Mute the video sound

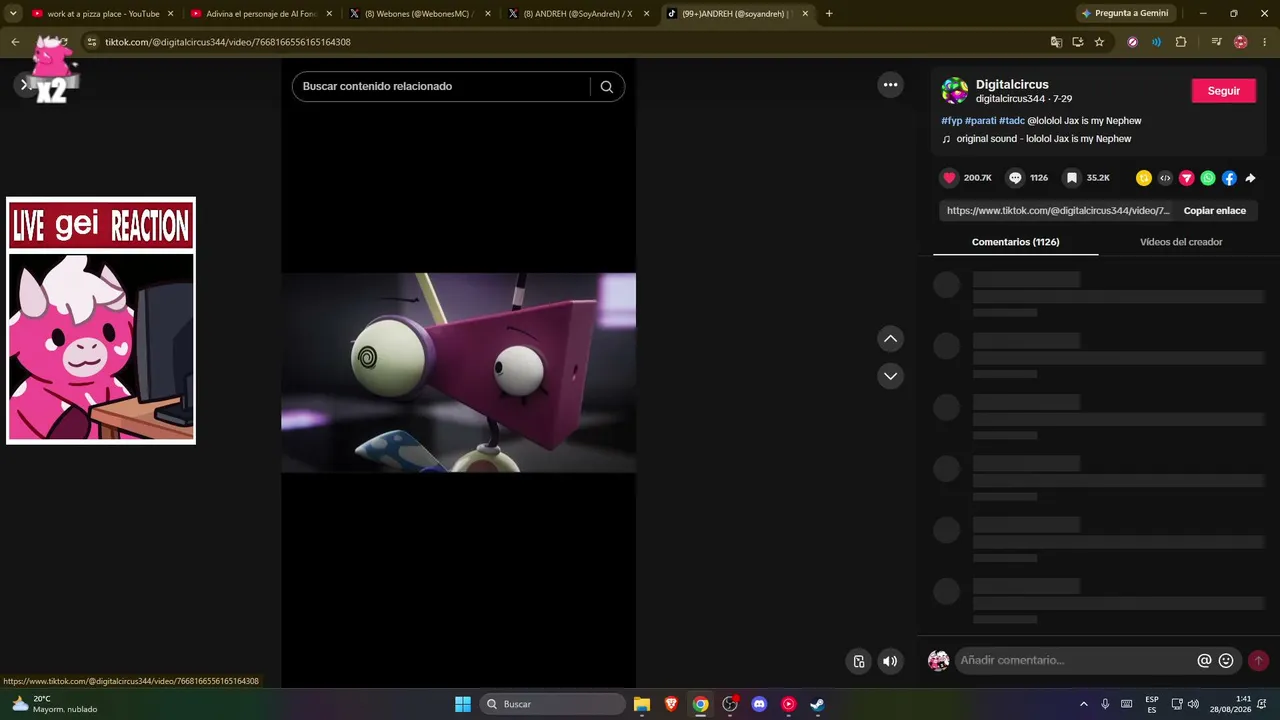[x=890, y=661]
